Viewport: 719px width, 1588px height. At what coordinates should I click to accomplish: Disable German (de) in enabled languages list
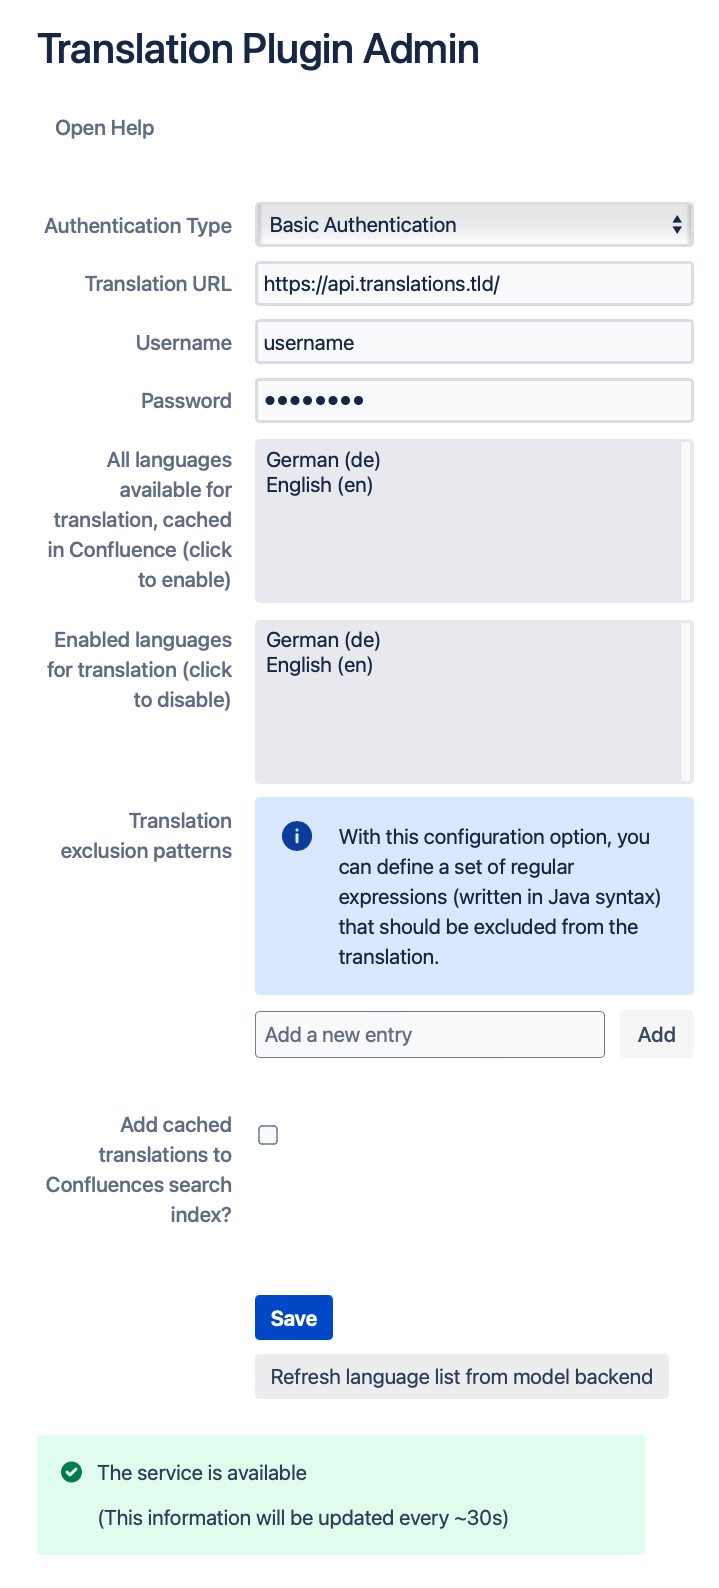322,639
